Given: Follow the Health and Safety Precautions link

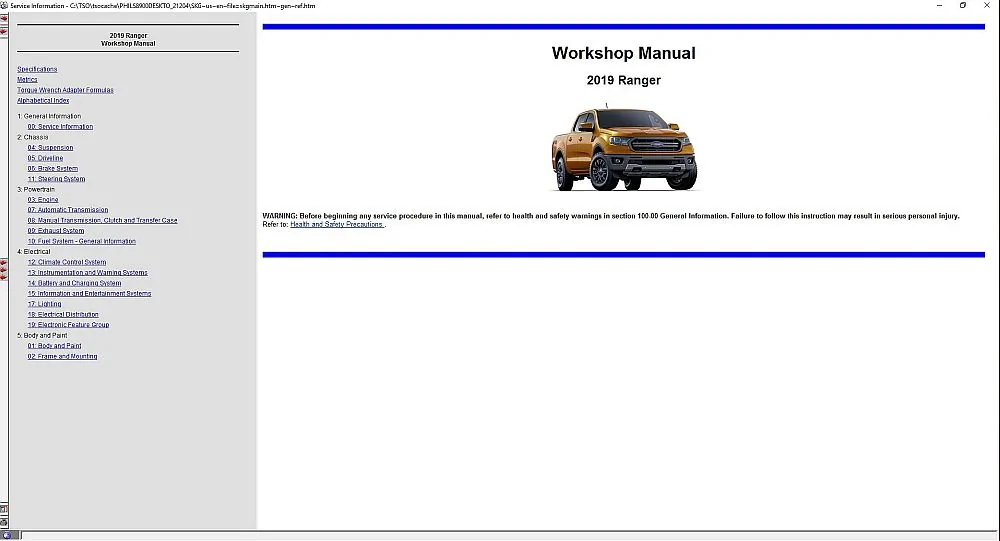Looking at the screenshot, I should 336,225.
